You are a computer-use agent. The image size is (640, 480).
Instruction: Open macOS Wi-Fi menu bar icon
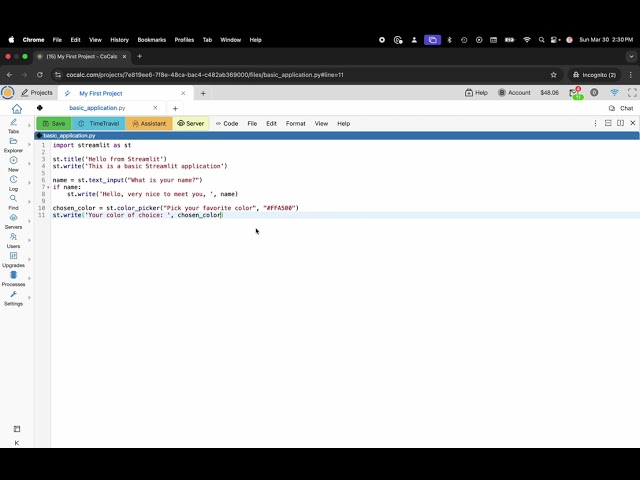(527, 40)
